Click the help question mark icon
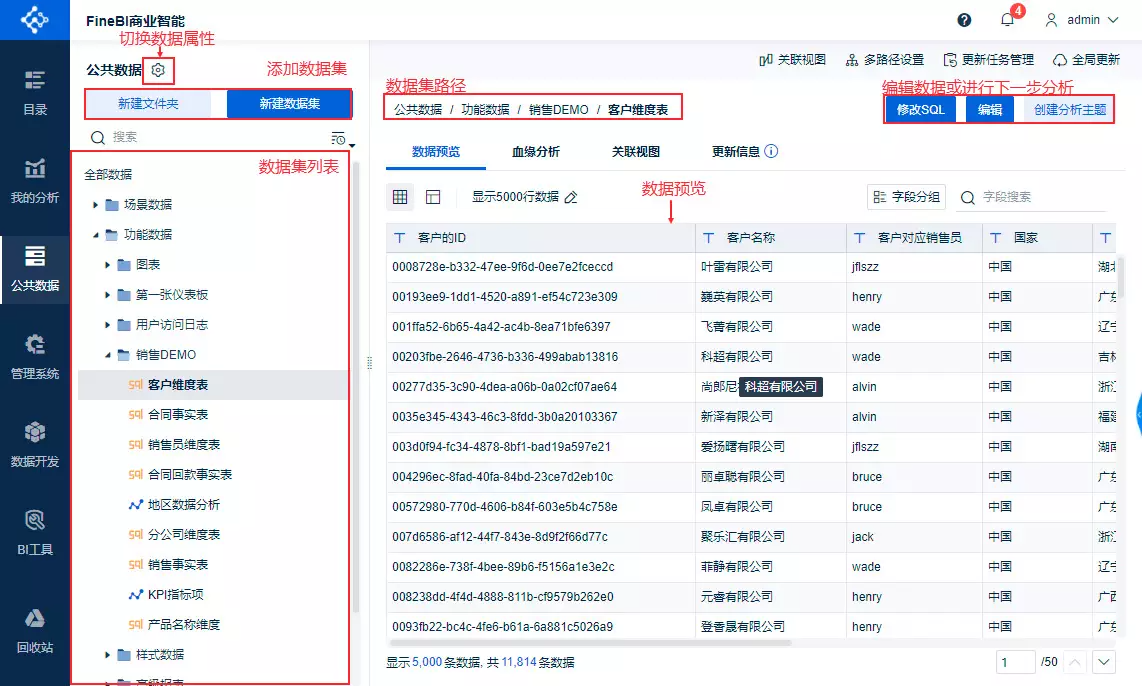 964,20
